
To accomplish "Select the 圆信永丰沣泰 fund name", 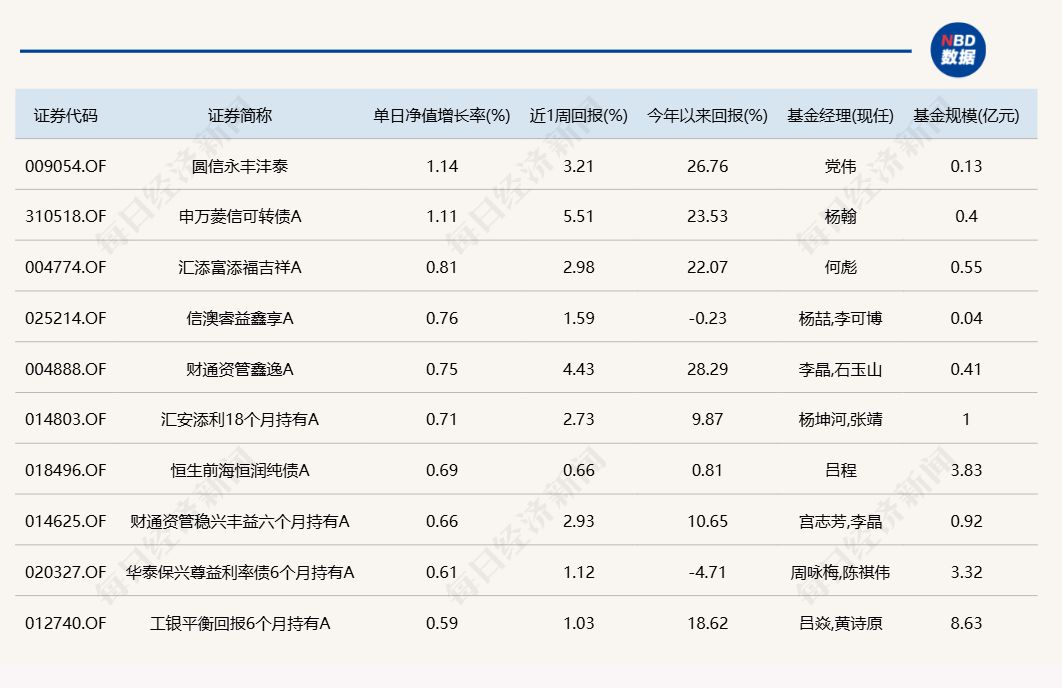I will pyautogui.click(x=240, y=166).
